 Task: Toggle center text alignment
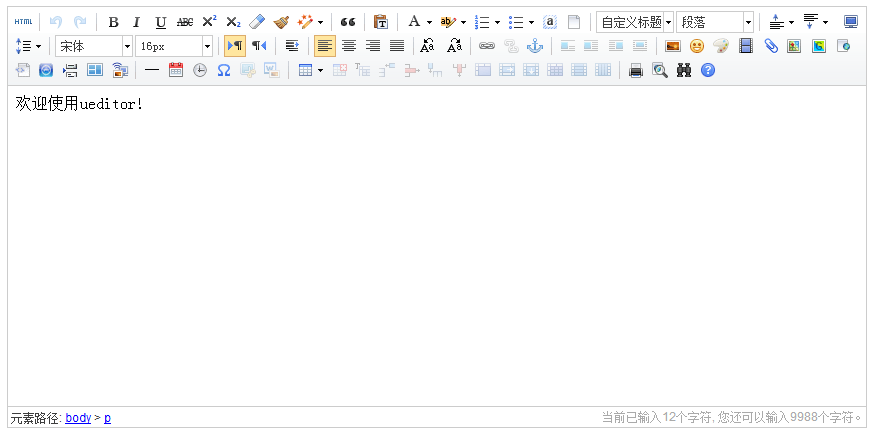[x=349, y=46]
